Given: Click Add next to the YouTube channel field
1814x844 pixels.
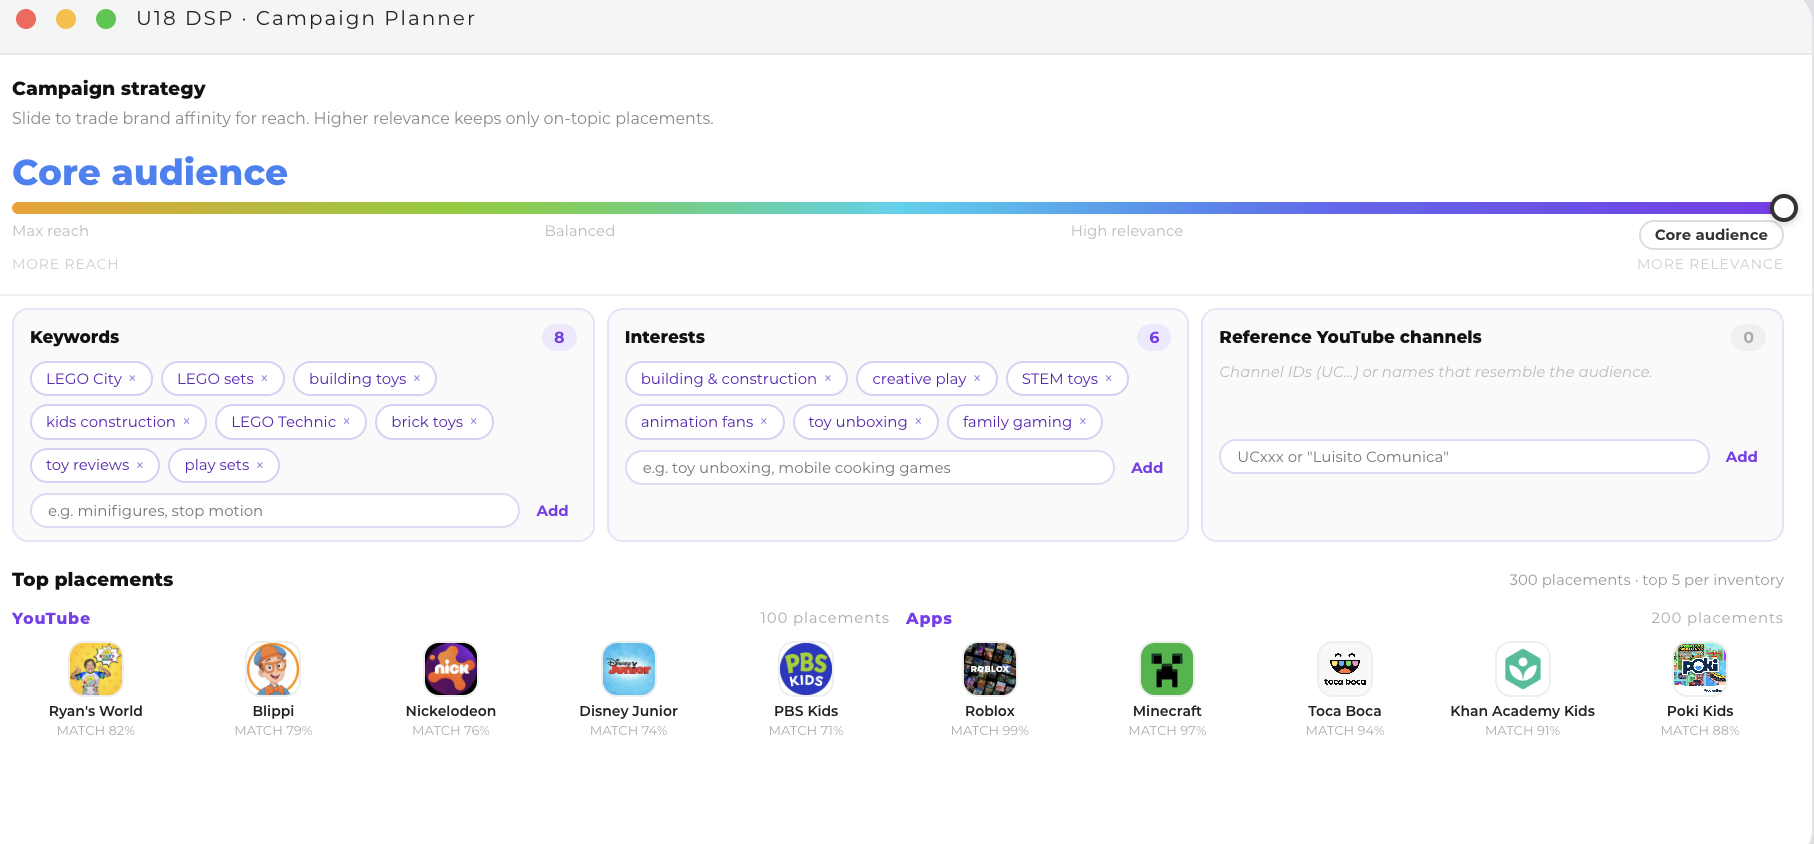Looking at the screenshot, I should point(1741,457).
